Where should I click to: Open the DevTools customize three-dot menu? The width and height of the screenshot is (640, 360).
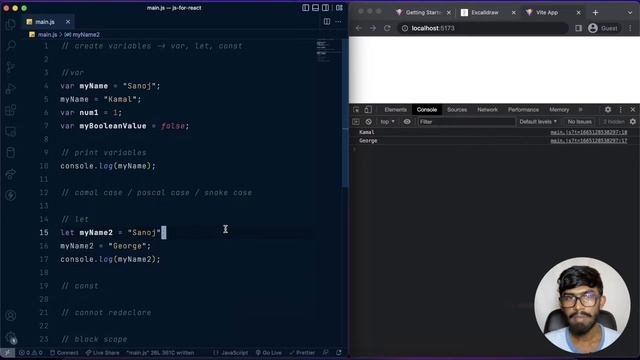tap(620, 109)
